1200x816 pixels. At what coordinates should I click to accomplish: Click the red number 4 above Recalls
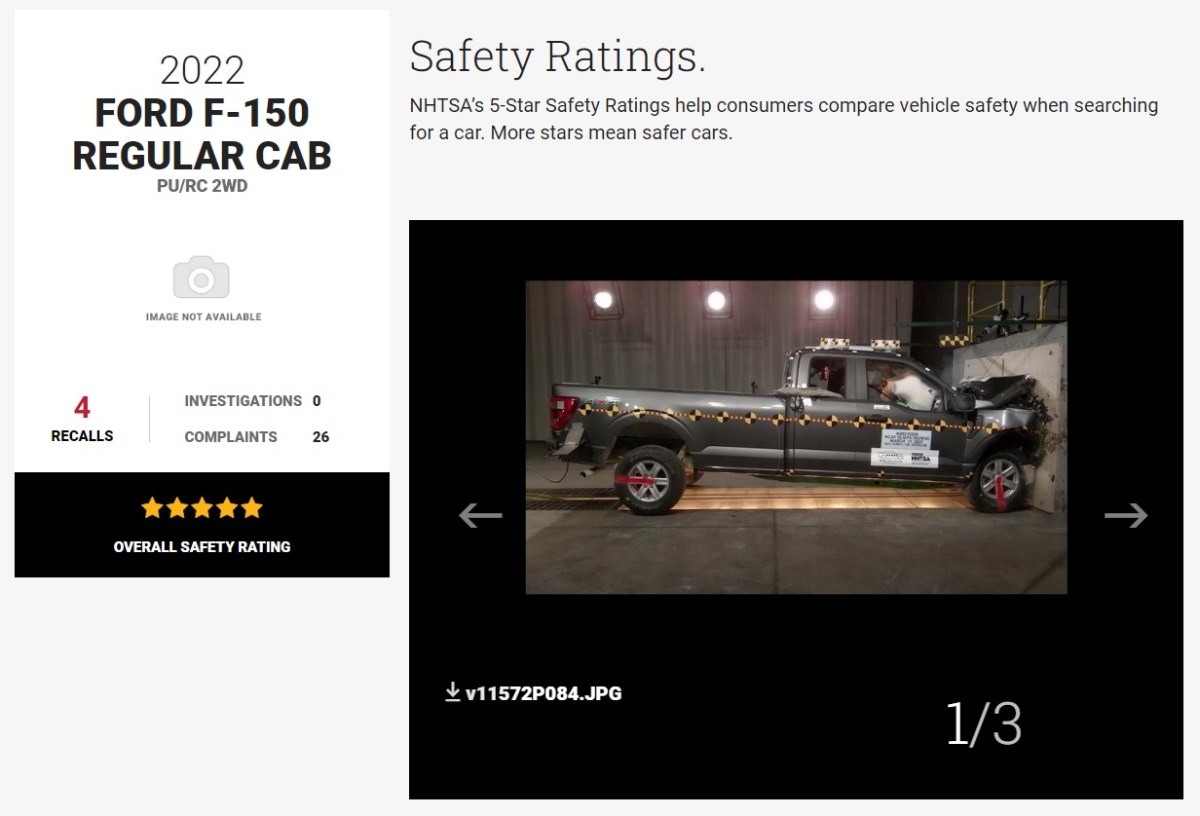click(82, 407)
